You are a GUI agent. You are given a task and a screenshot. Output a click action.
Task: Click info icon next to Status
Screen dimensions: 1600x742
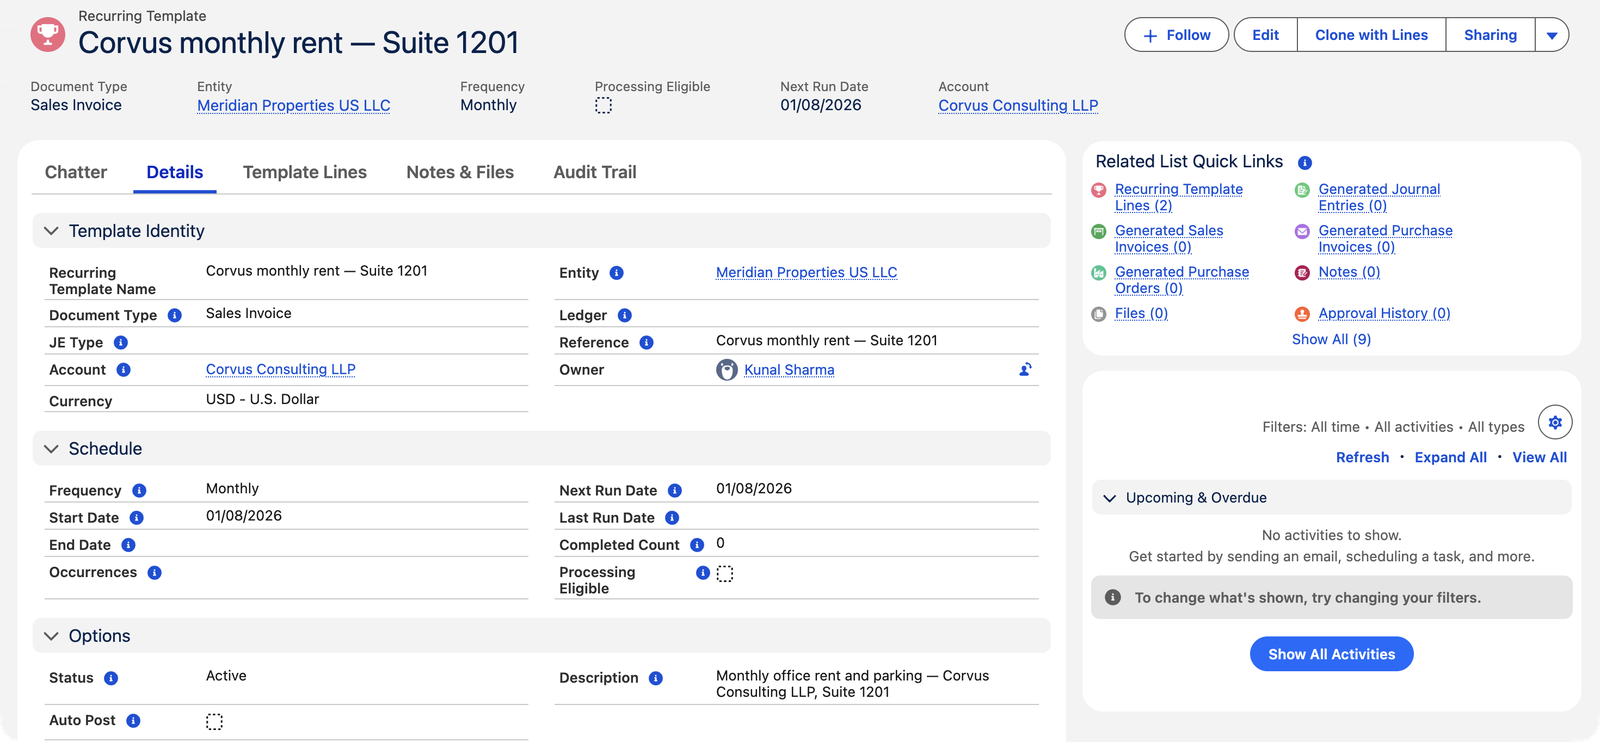point(111,678)
